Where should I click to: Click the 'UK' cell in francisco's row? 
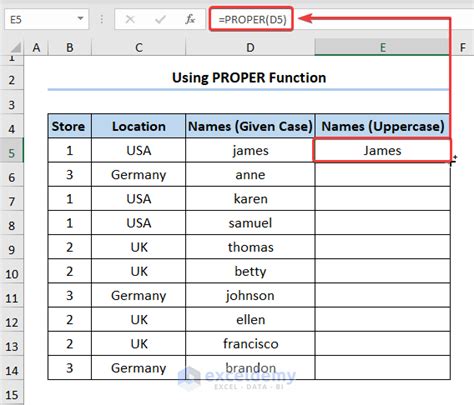139,344
